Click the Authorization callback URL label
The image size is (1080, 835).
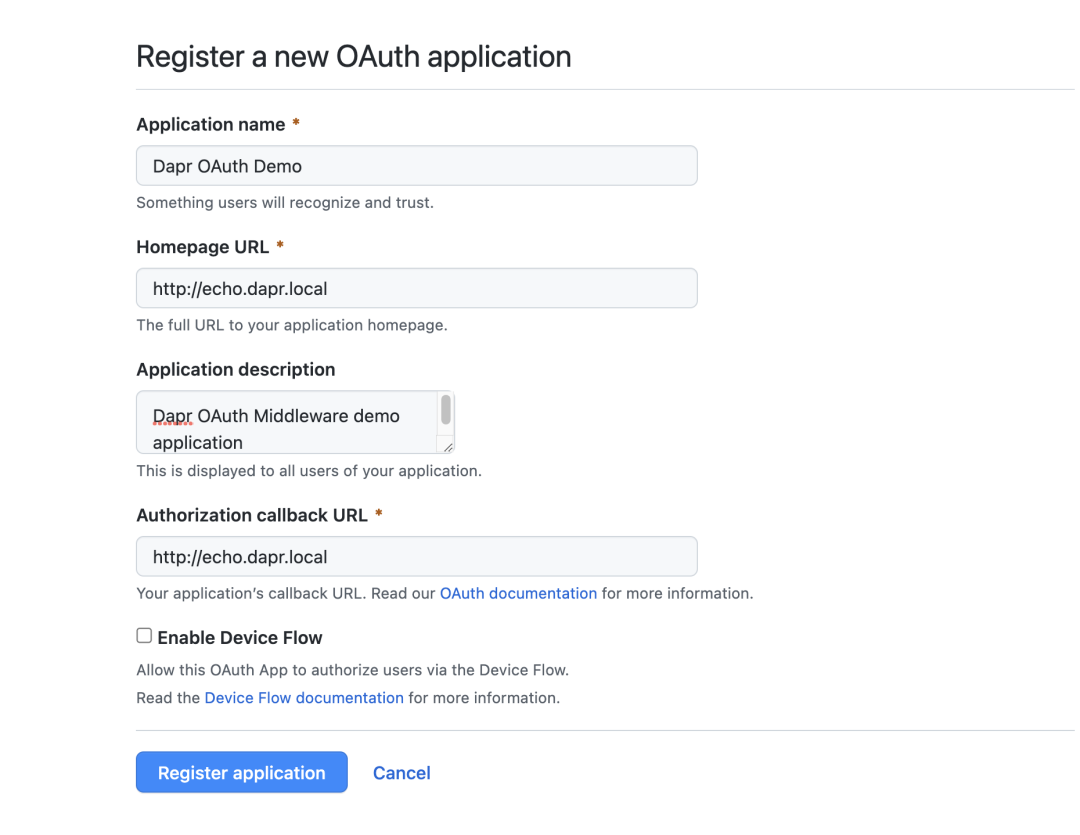[x=252, y=515]
